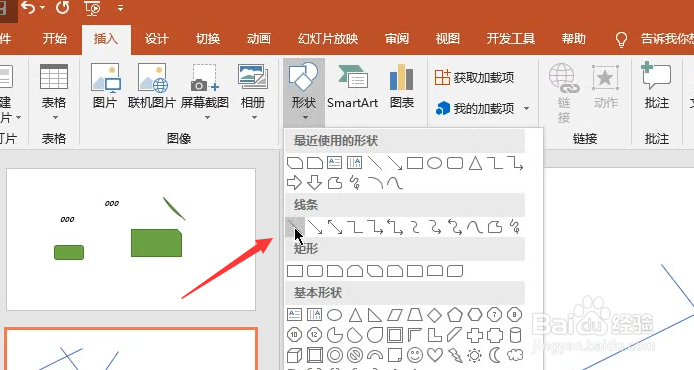
Task: Expand the 我的加载项 dropdown arrow
Action: [x=527, y=108]
